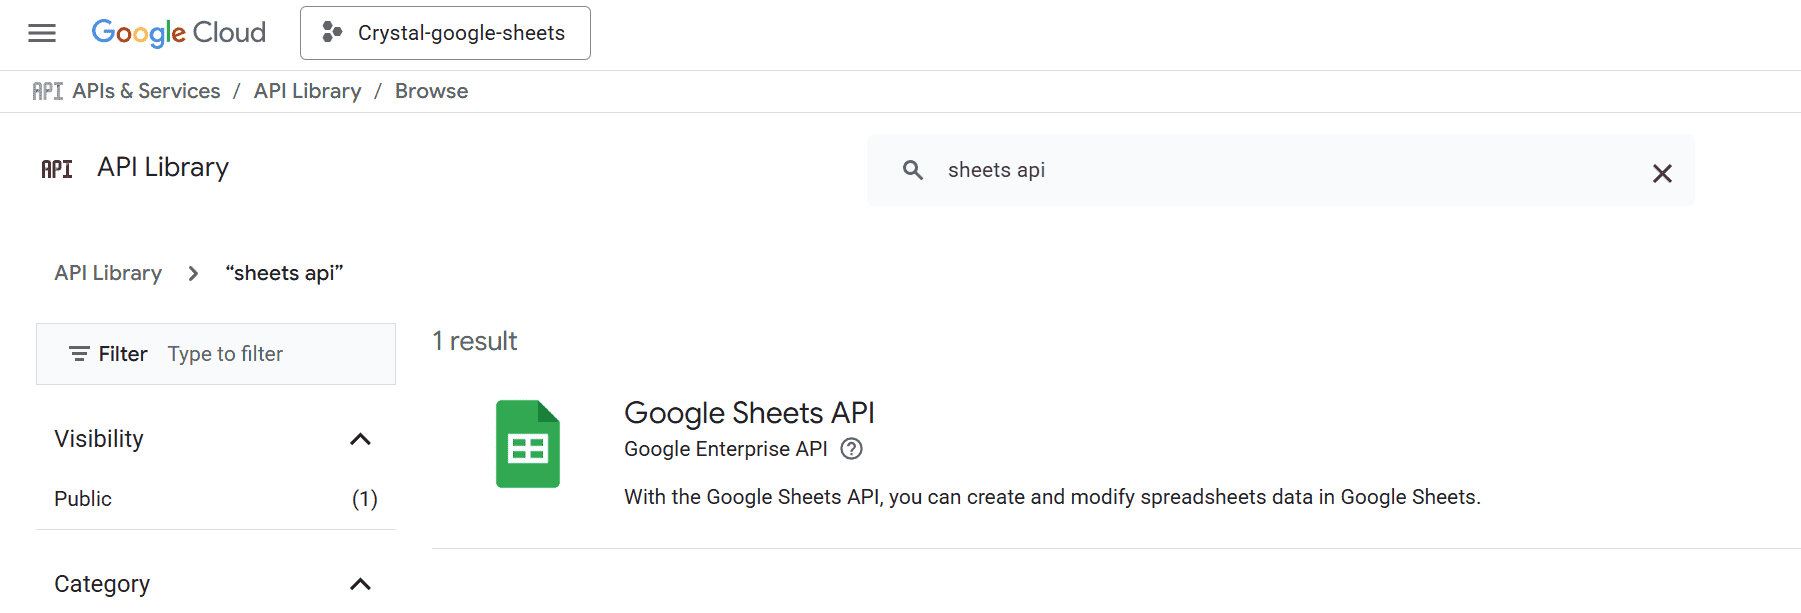Click the Category heading
The width and height of the screenshot is (1801, 613).
tap(102, 584)
